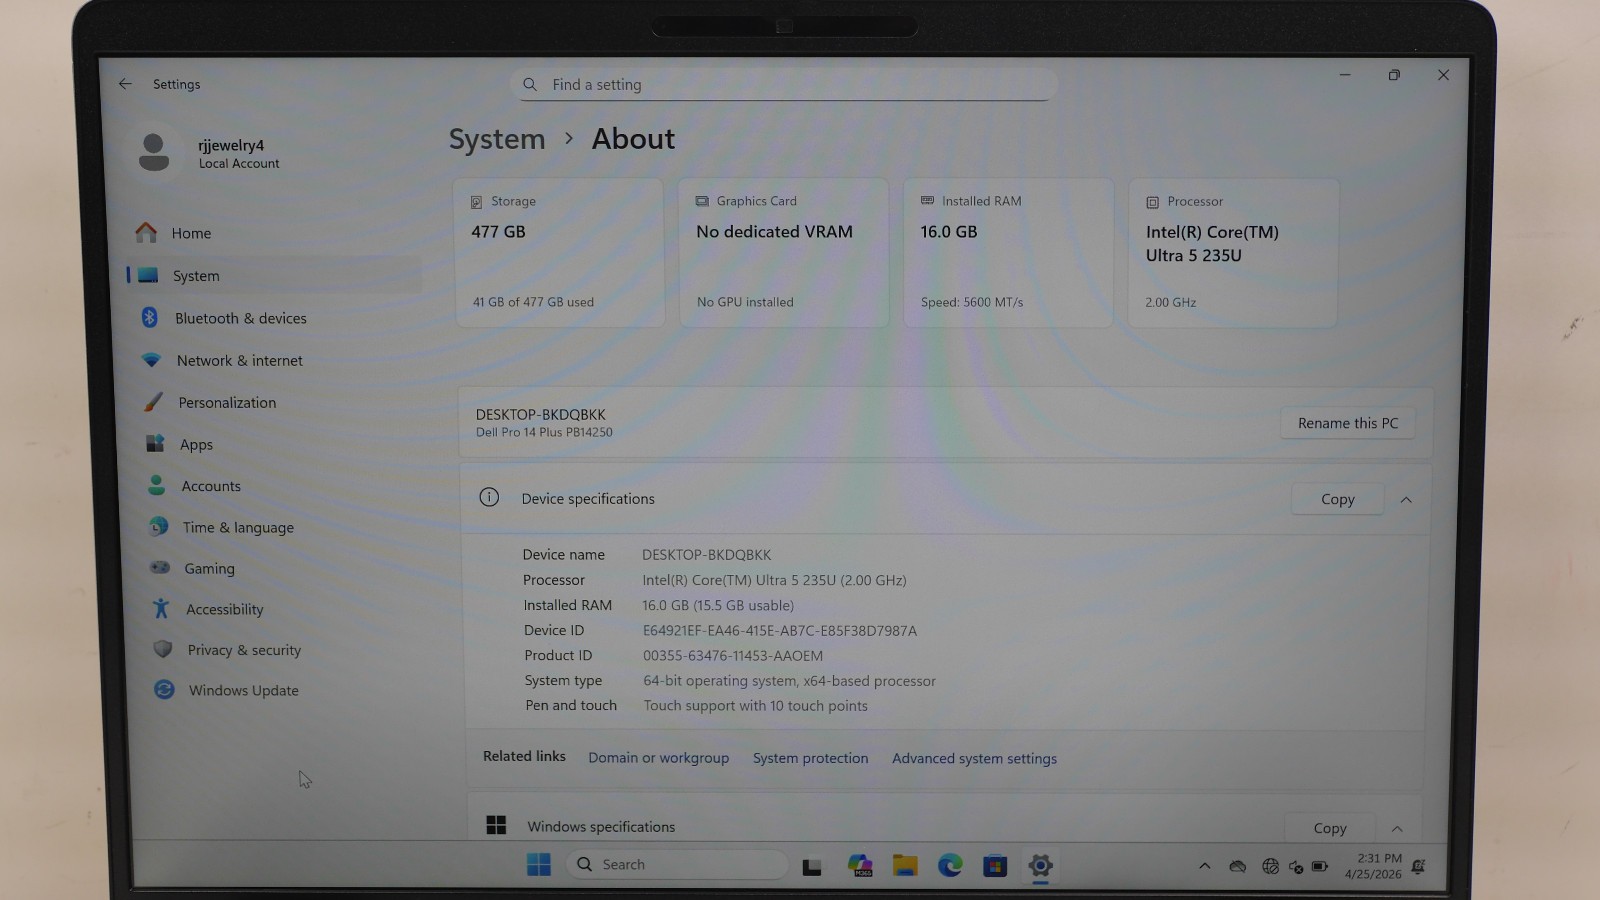The image size is (1600, 900).
Task: Click the Gaming controller icon
Action: click(160, 567)
